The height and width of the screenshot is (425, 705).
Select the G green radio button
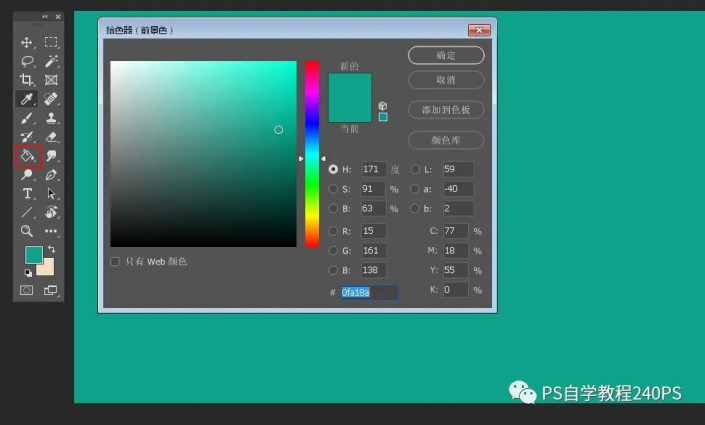[x=333, y=251]
